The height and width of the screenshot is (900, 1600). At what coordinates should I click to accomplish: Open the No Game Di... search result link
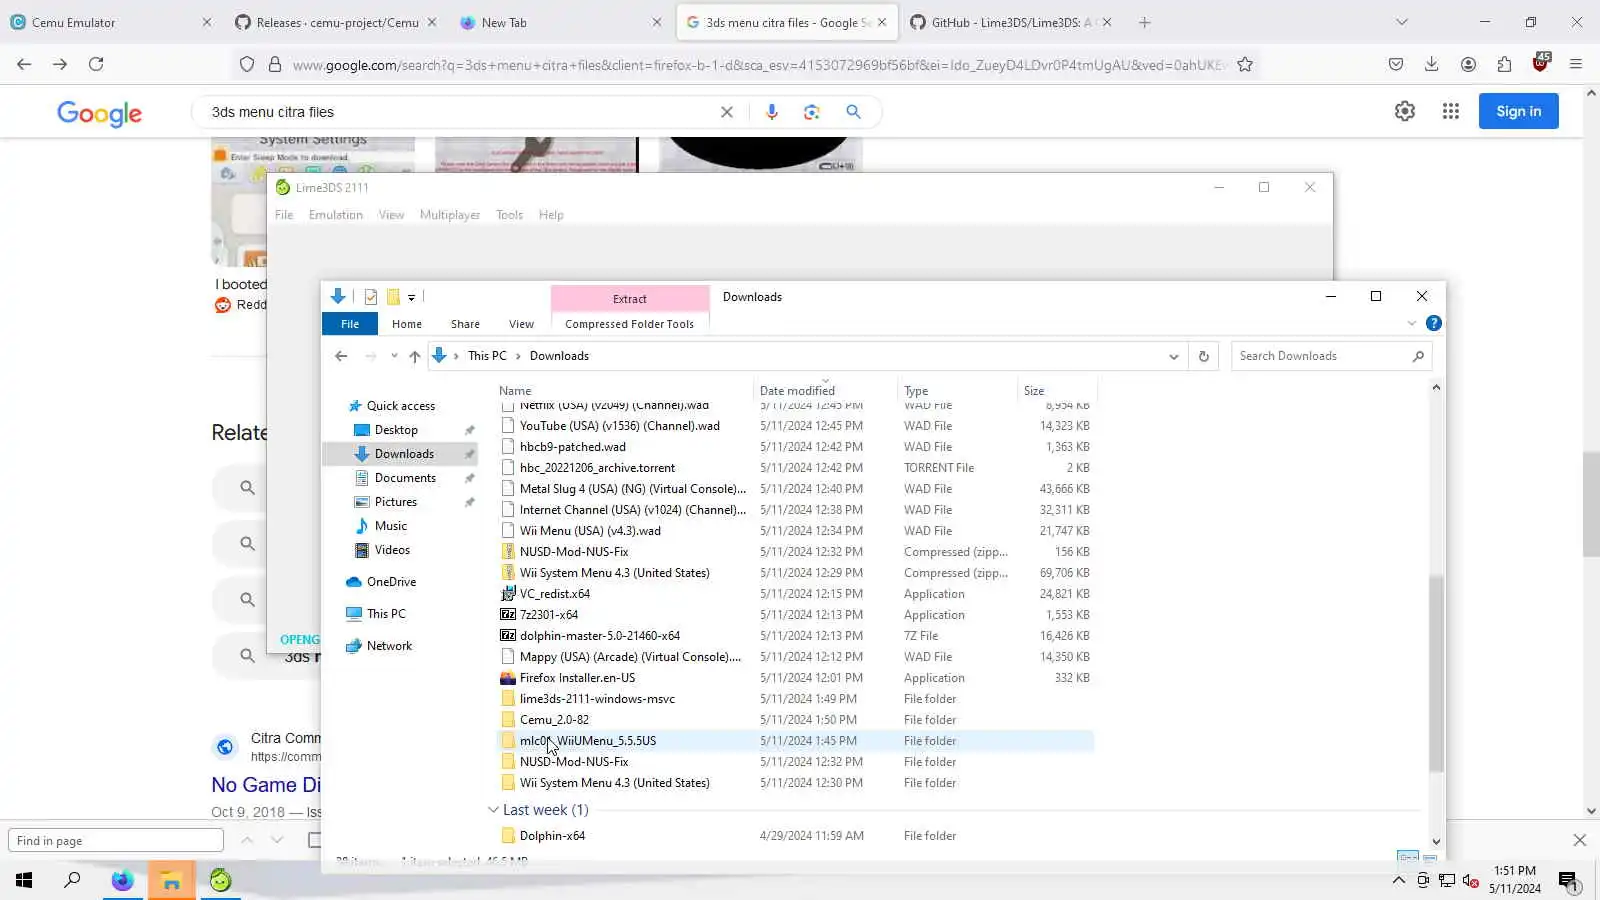pyautogui.click(x=266, y=785)
